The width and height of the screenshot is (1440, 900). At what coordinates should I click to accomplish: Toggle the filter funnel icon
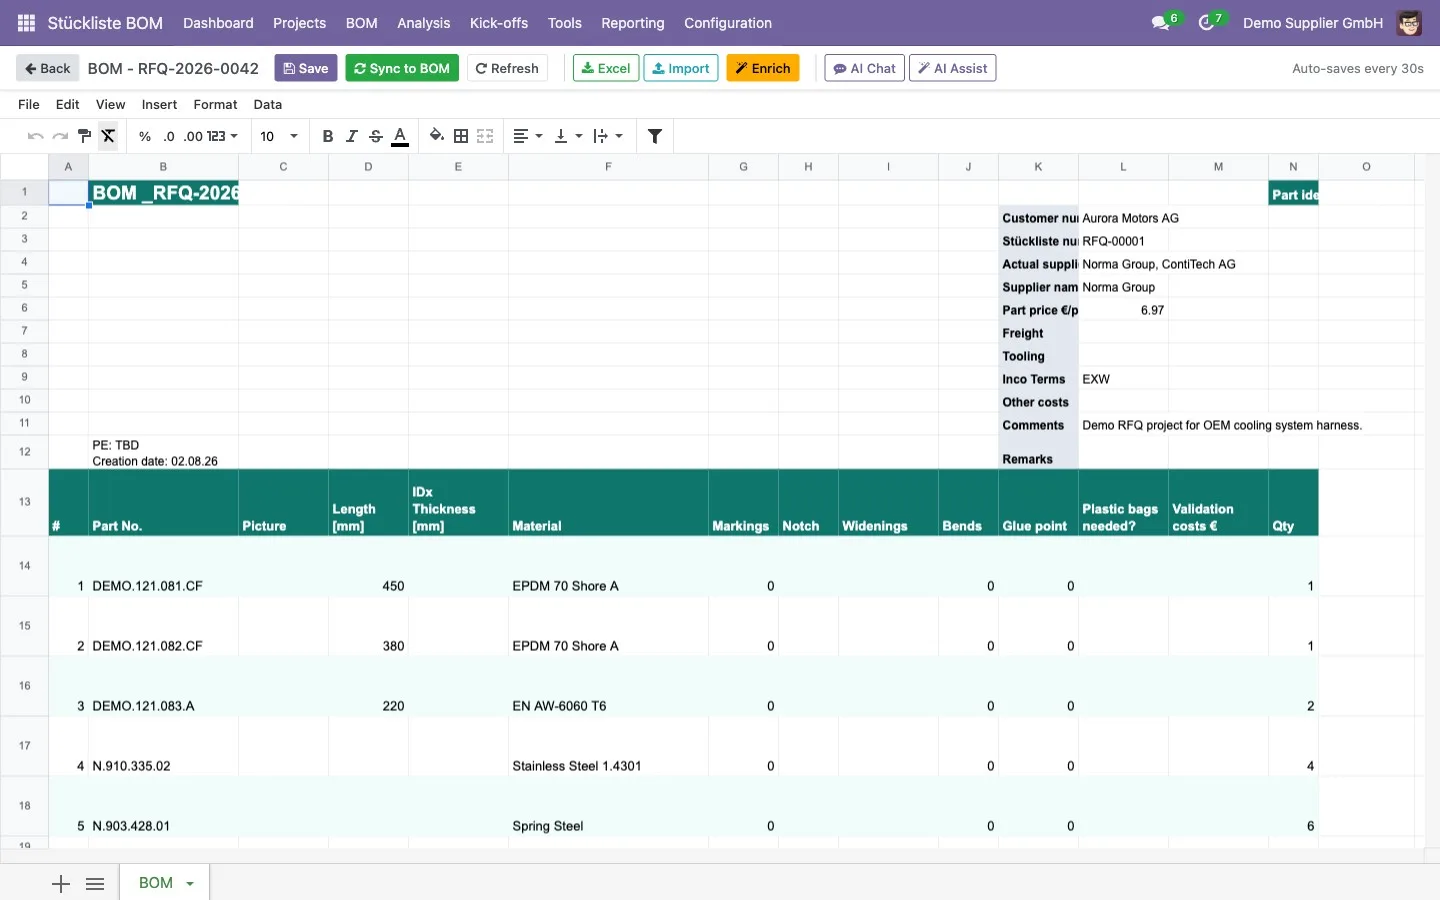coord(655,136)
